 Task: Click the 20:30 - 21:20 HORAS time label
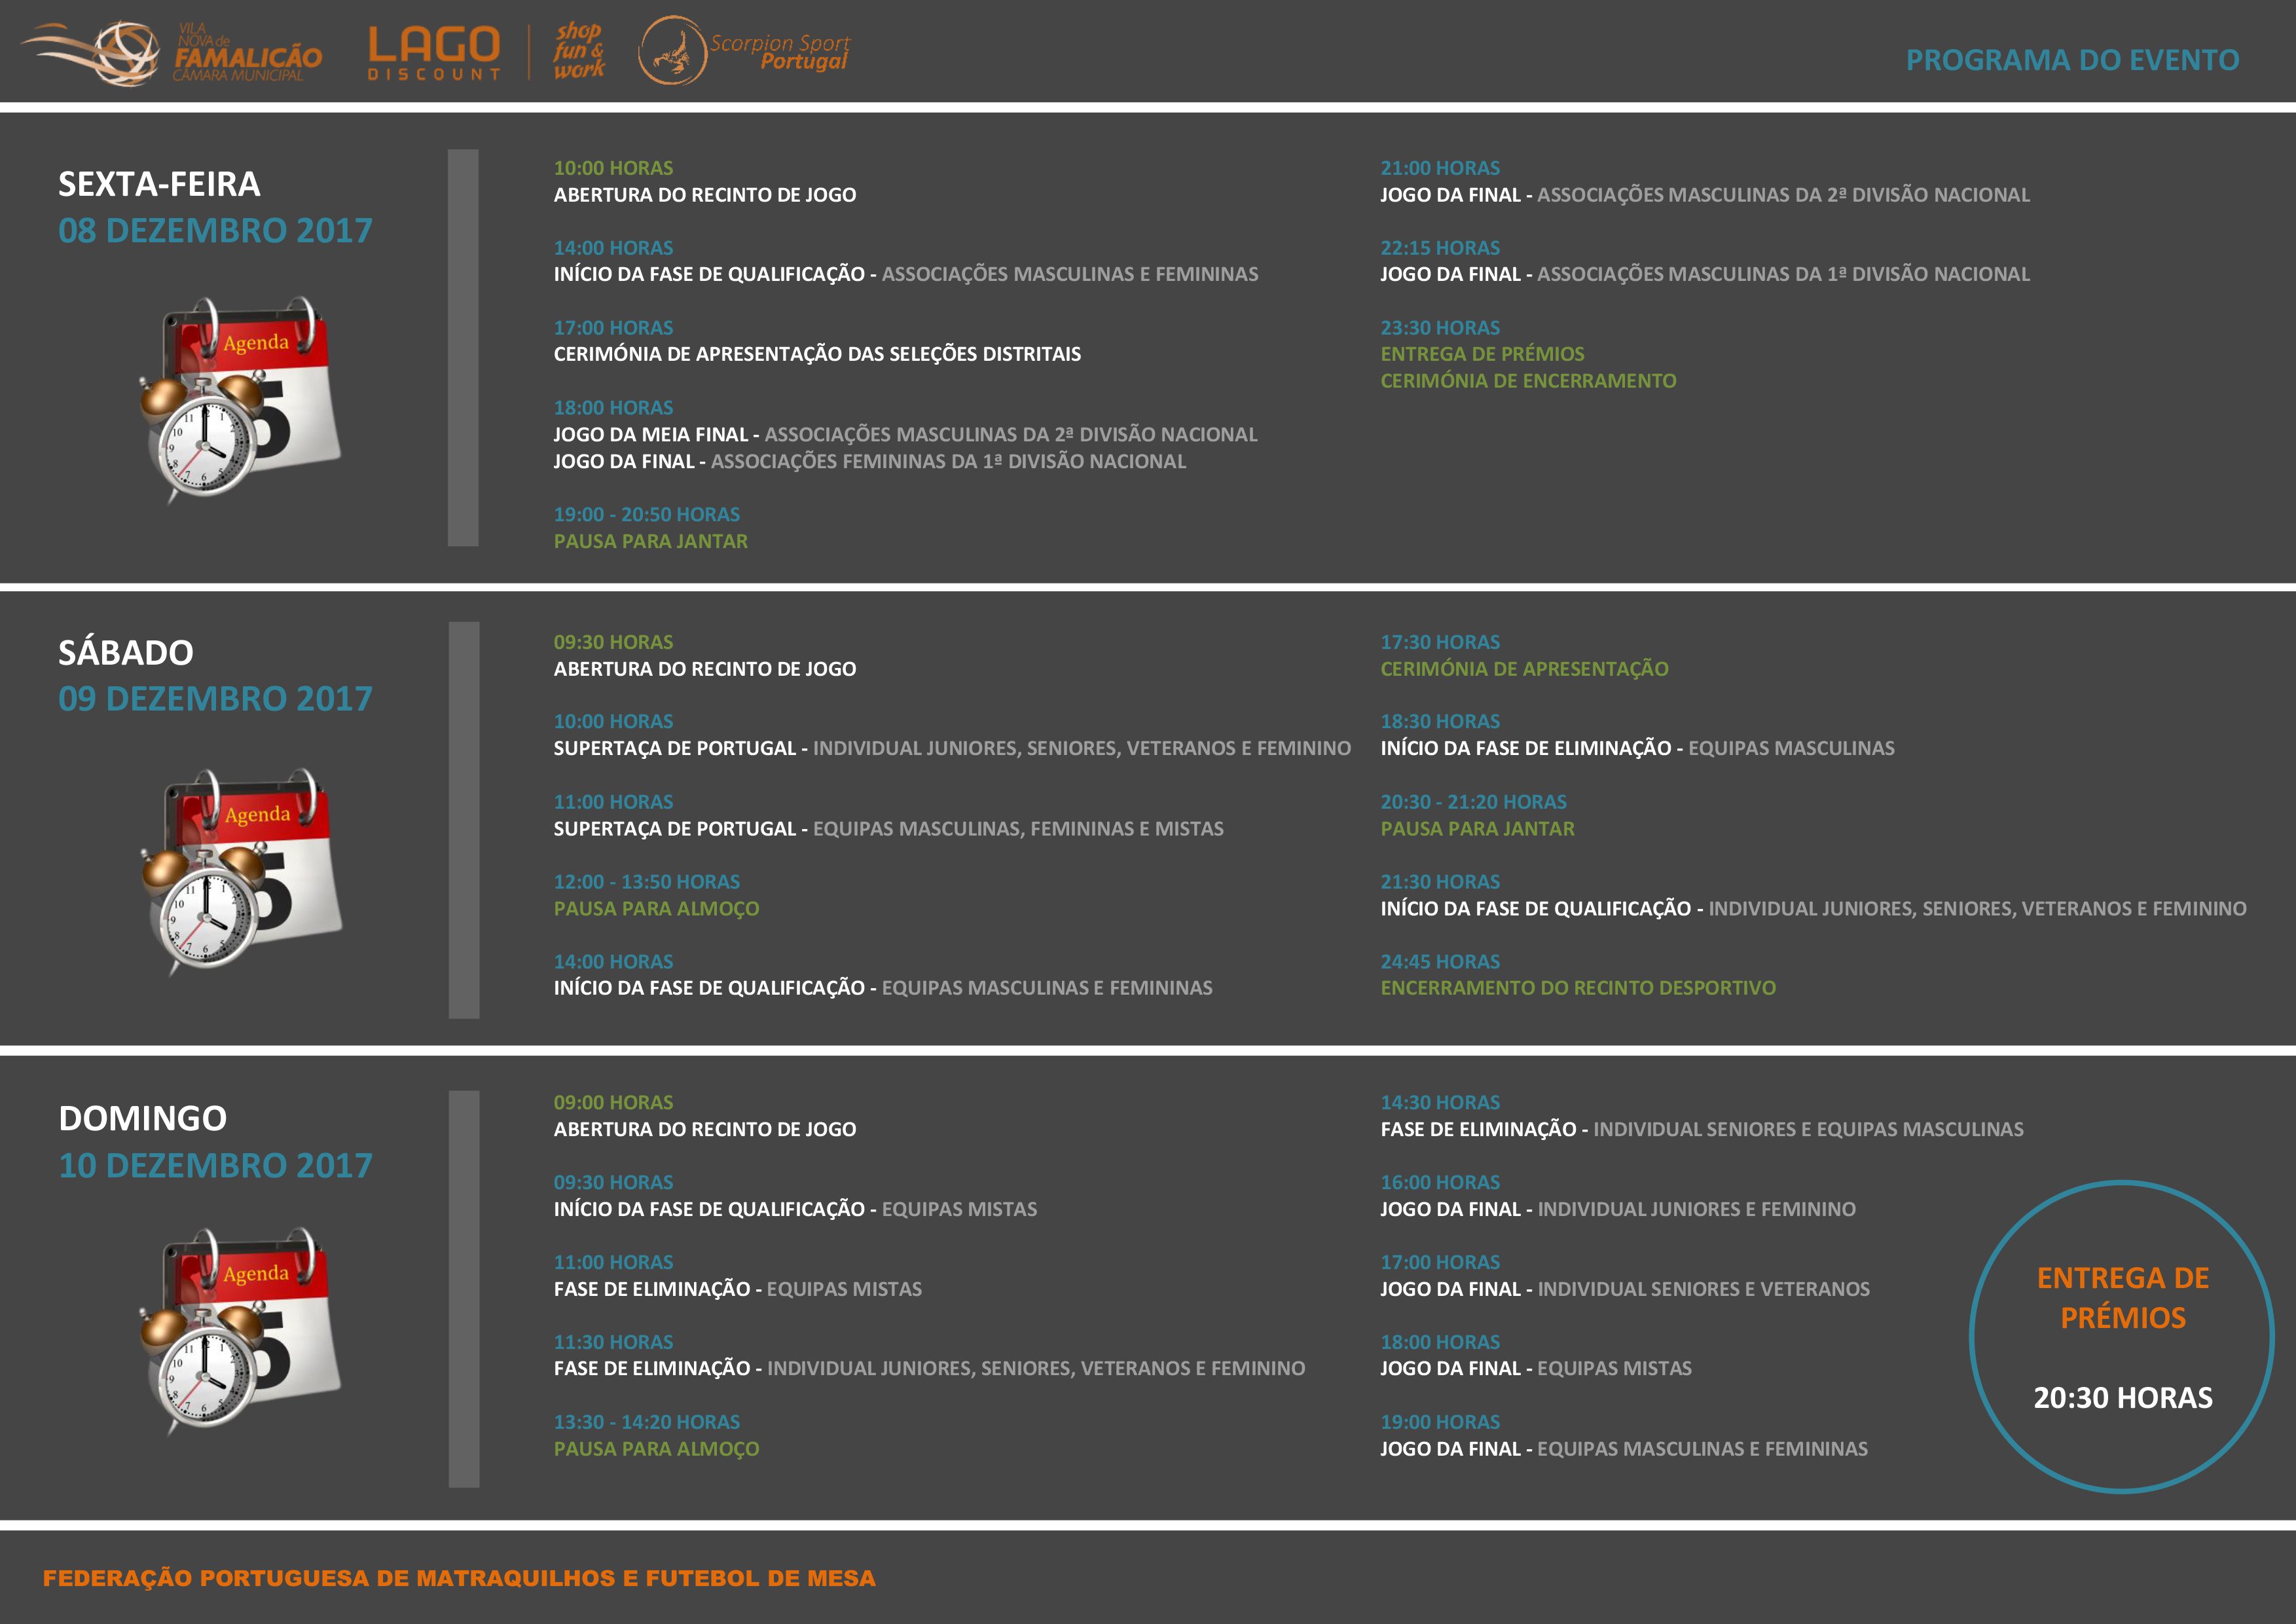[x=1473, y=802]
